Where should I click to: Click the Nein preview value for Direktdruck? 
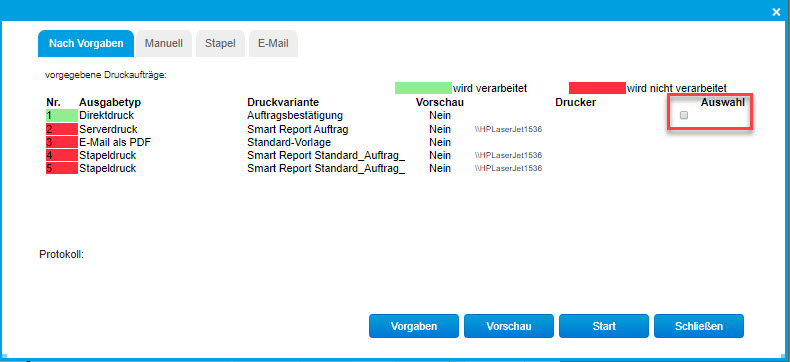pos(440,115)
